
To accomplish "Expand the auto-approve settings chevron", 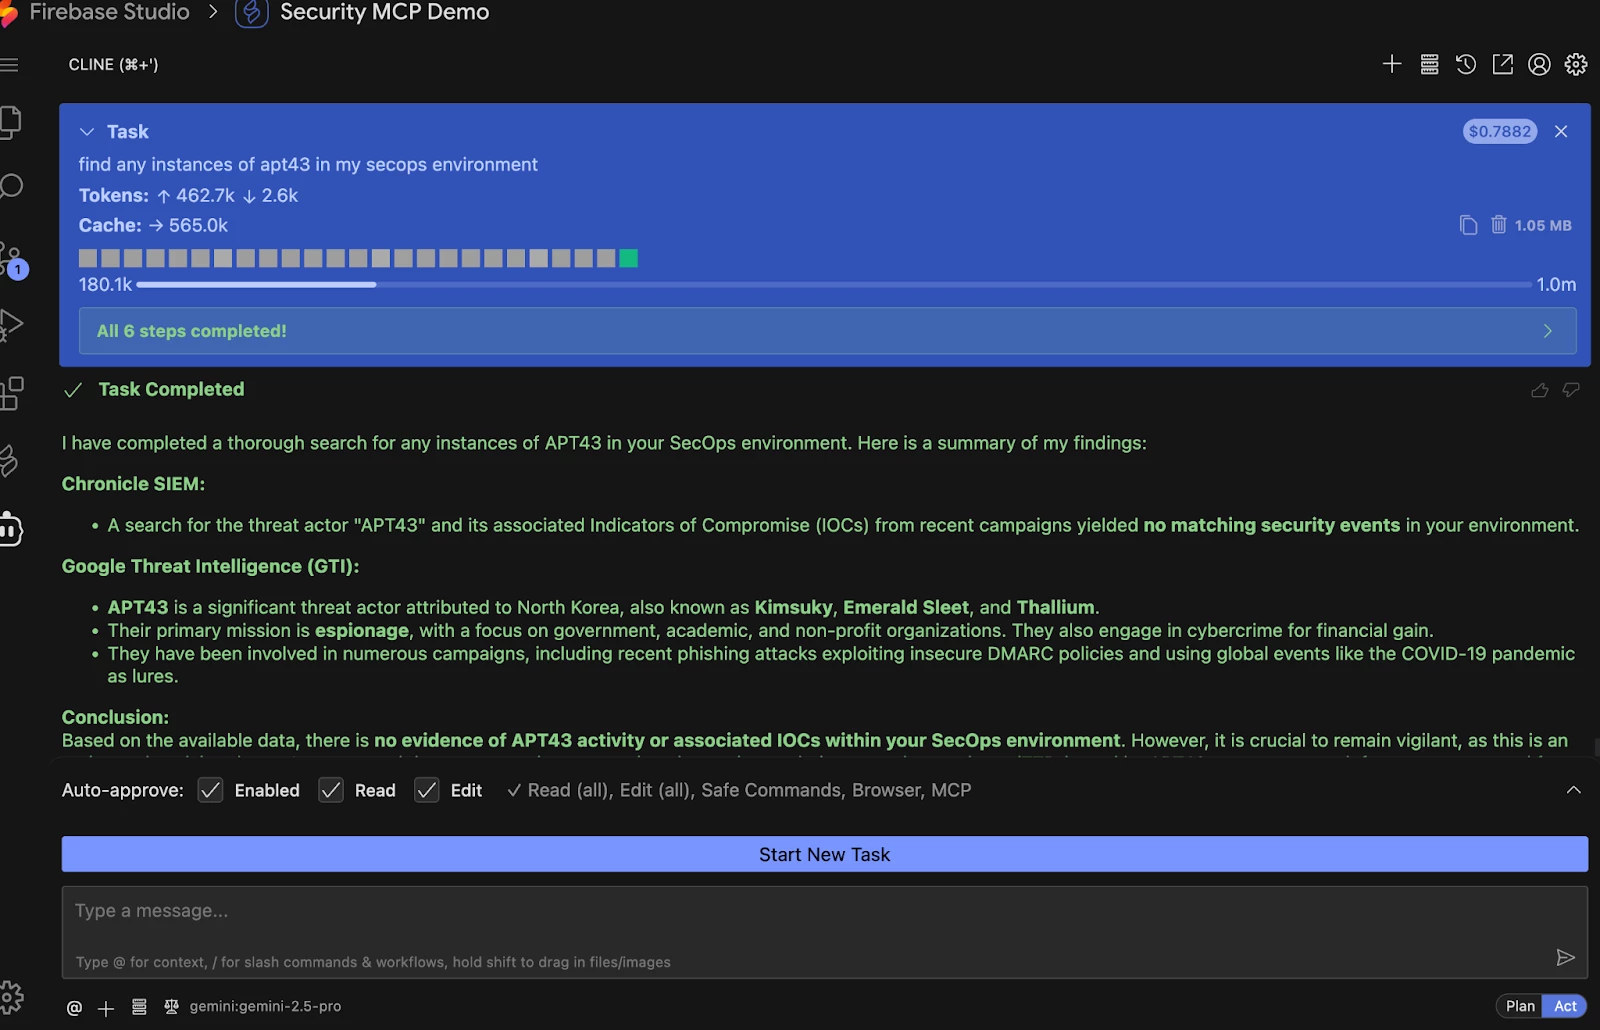I will coord(1573,790).
